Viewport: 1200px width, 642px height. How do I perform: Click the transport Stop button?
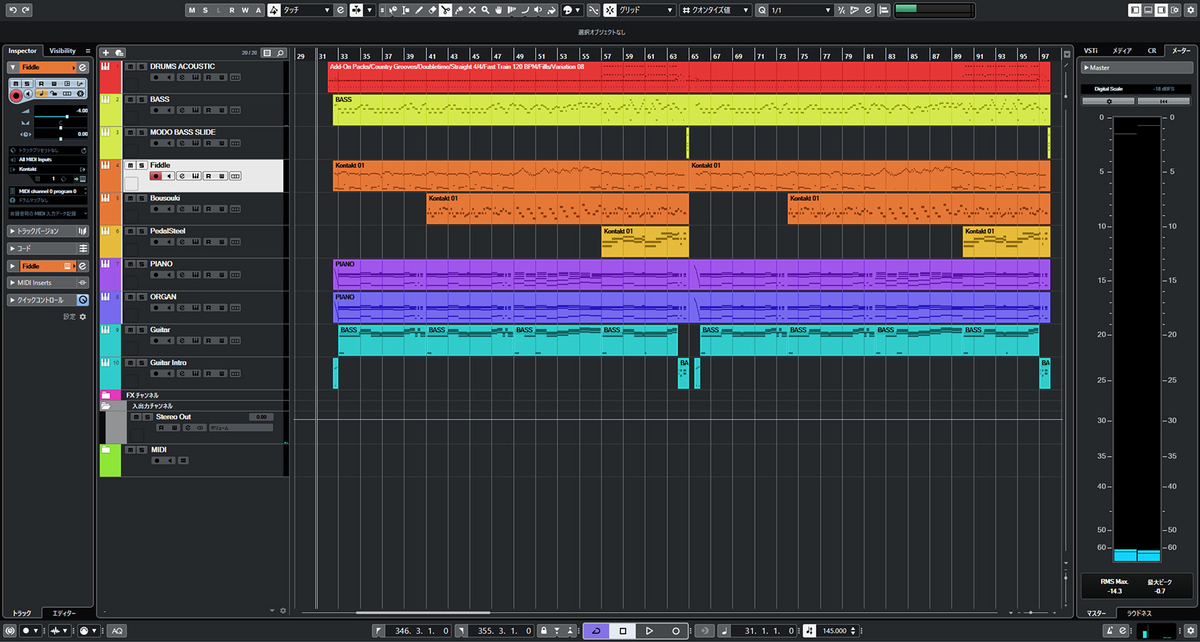tap(622, 631)
